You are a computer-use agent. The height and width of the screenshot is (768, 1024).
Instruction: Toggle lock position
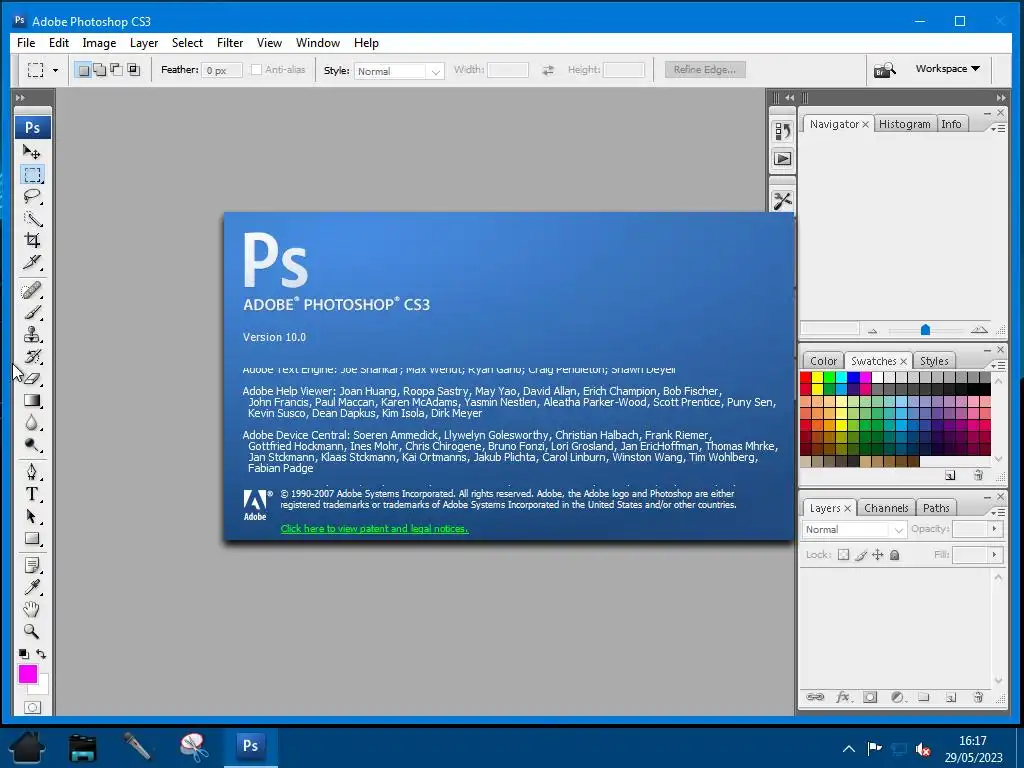tap(878, 555)
